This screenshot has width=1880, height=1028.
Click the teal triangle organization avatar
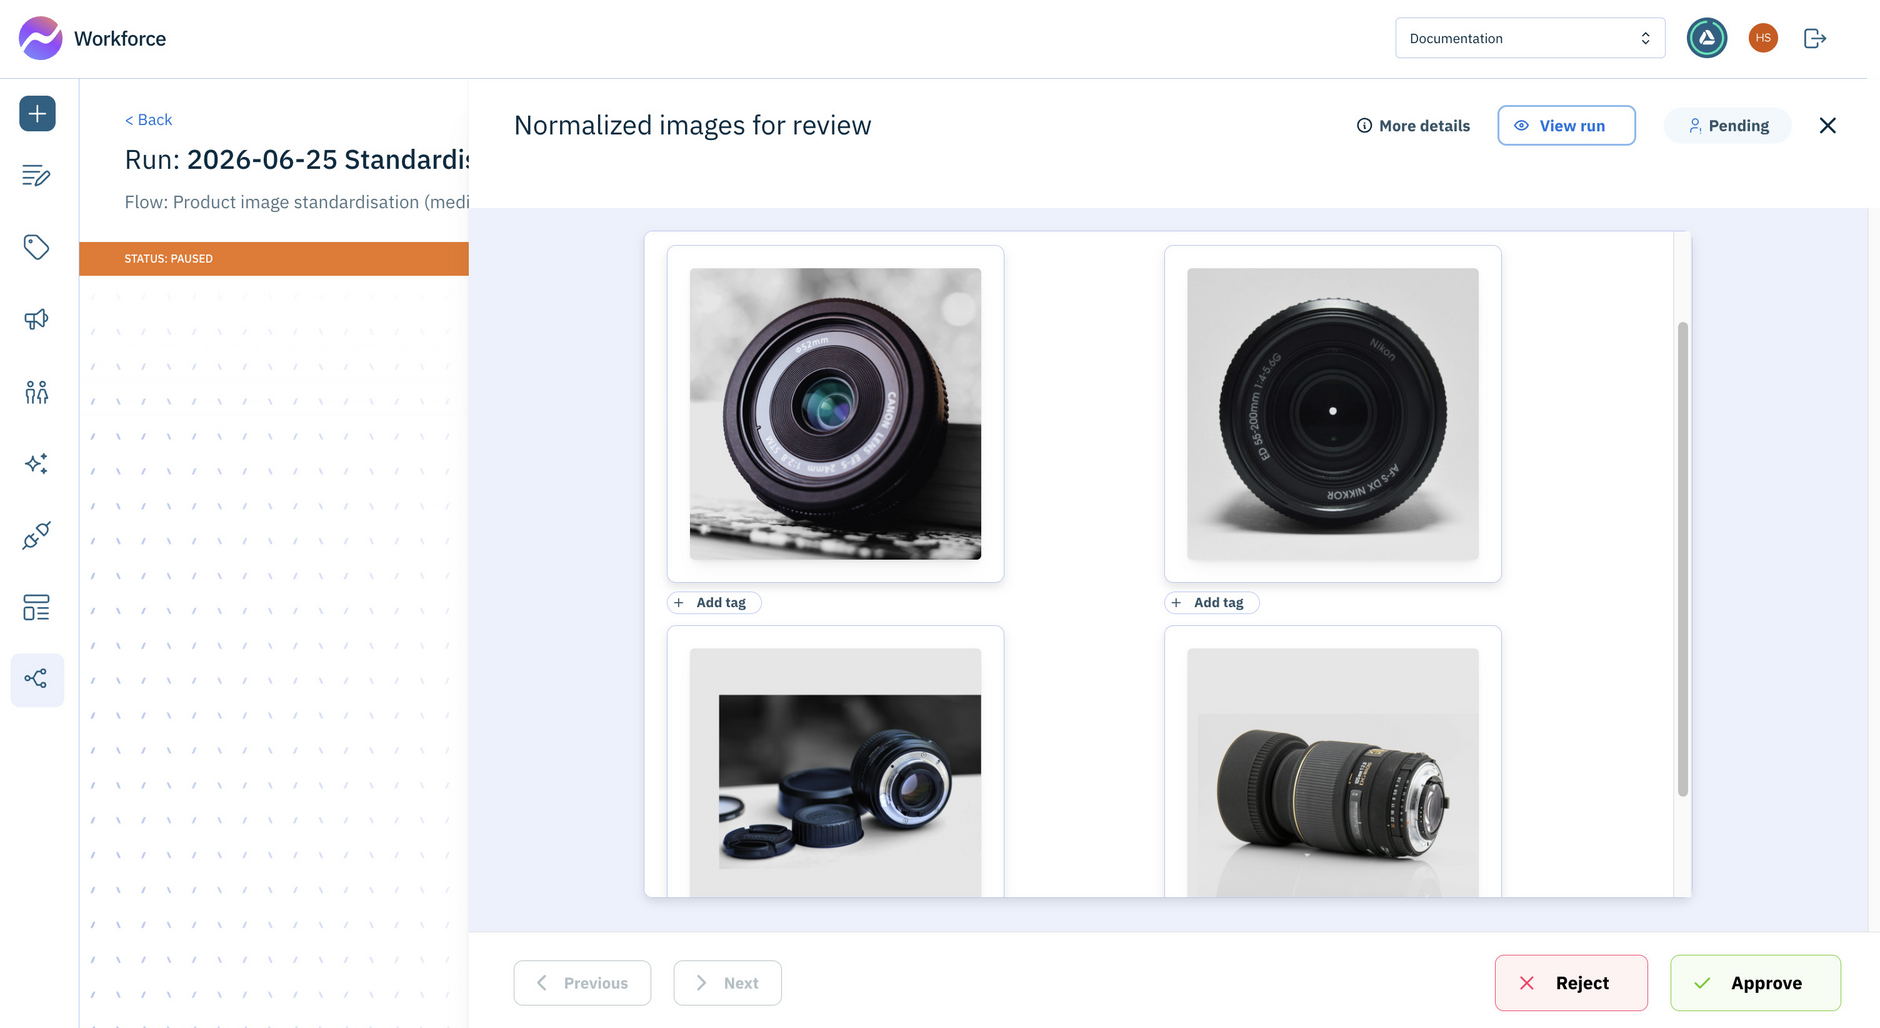[x=1707, y=38]
